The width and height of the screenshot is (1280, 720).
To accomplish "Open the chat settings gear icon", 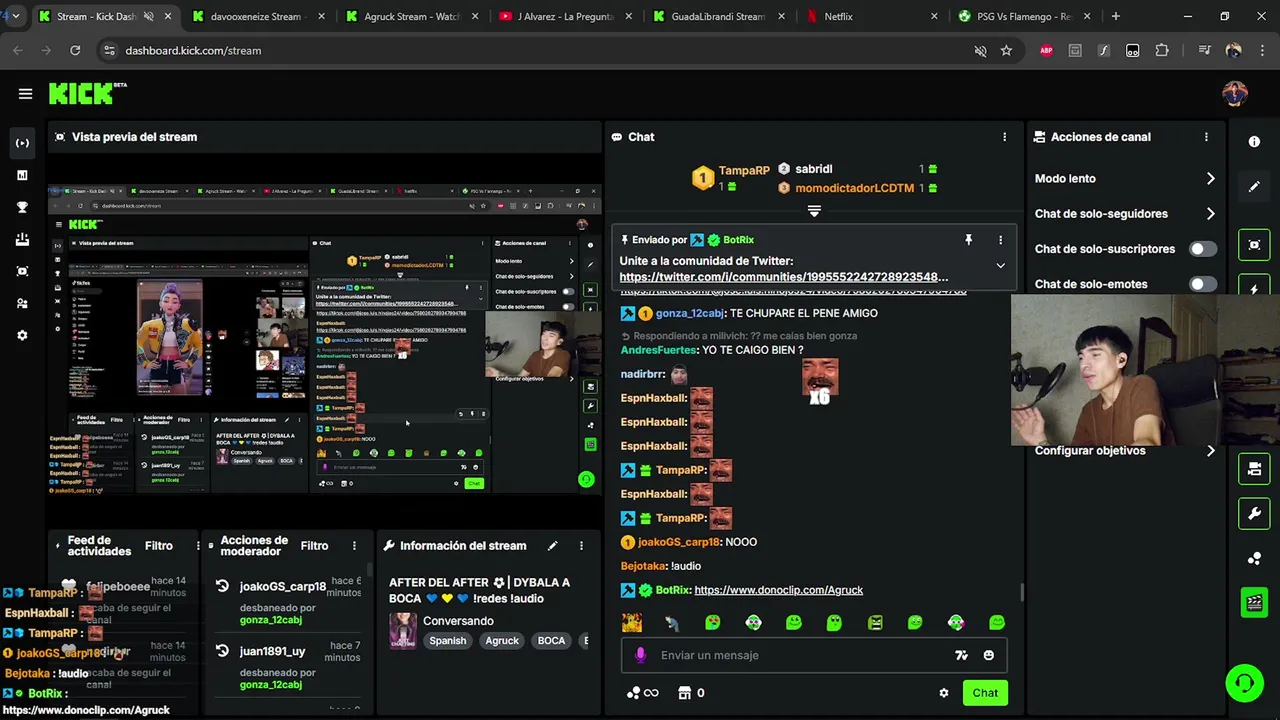I will coord(943,693).
